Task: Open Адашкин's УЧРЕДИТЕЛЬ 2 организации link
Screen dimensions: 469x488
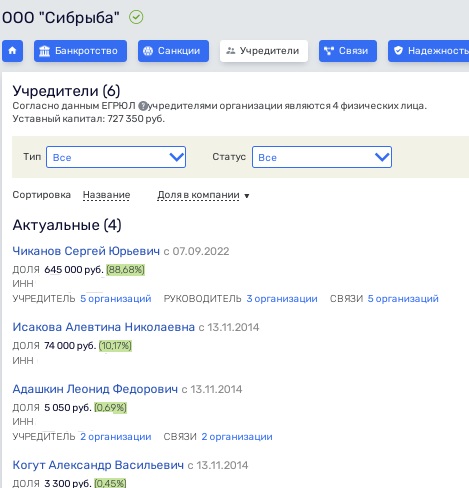Action: pos(116,436)
